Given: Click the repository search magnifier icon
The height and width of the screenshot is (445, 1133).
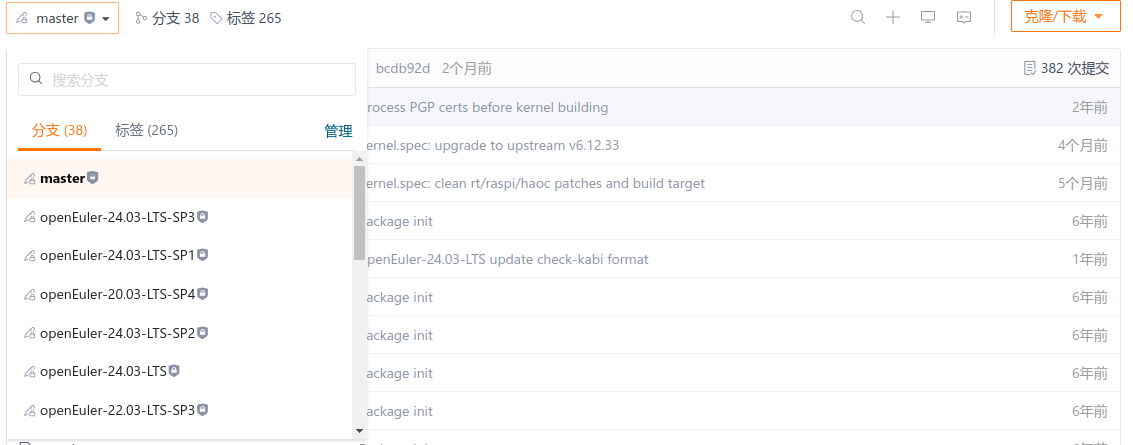Looking at the screenshot, I should [x=857, y=17].
